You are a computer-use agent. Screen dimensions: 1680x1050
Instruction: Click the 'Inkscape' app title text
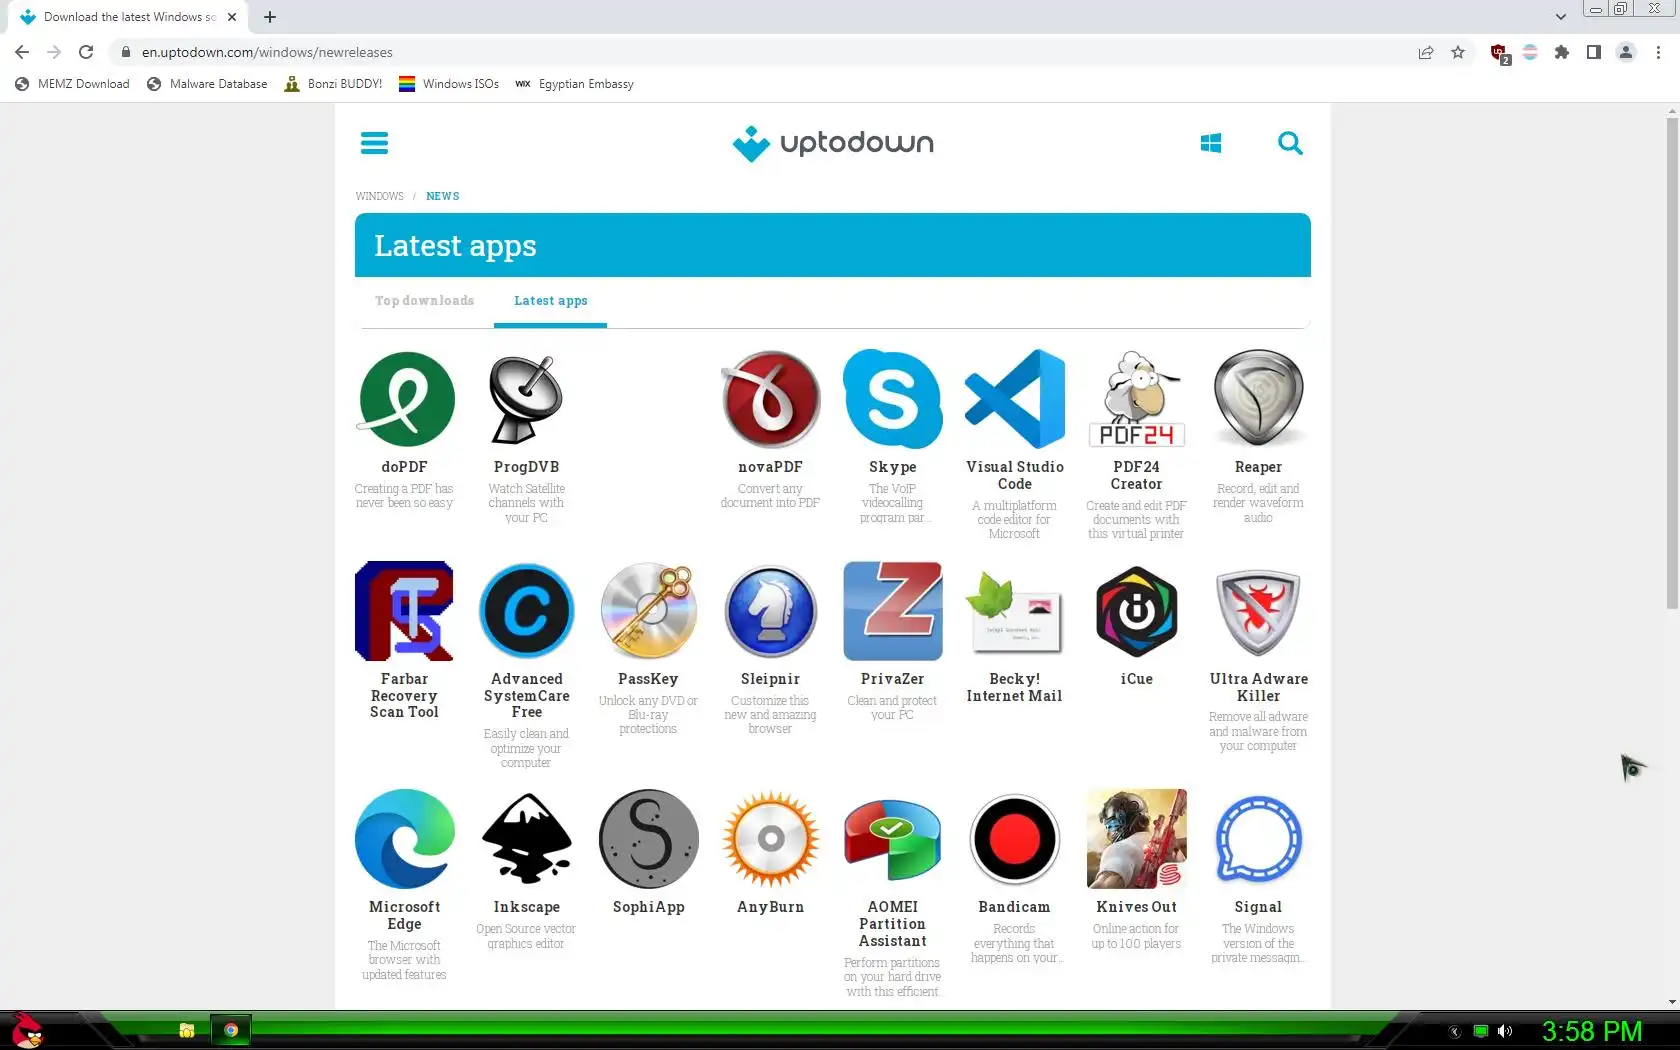(526, 907)
